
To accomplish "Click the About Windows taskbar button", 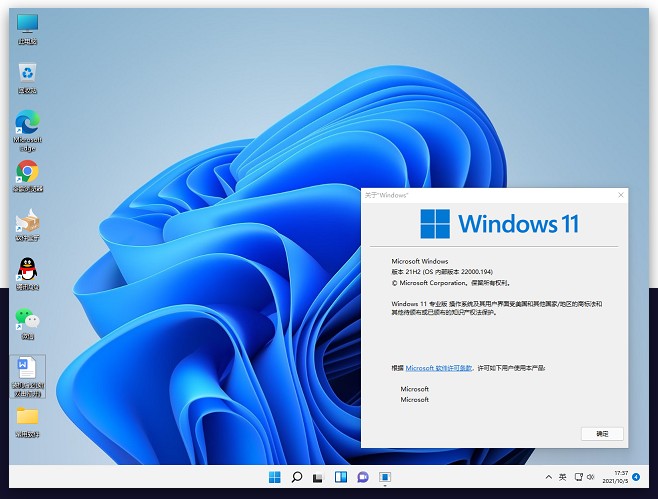I will click(x=385, y=478).
